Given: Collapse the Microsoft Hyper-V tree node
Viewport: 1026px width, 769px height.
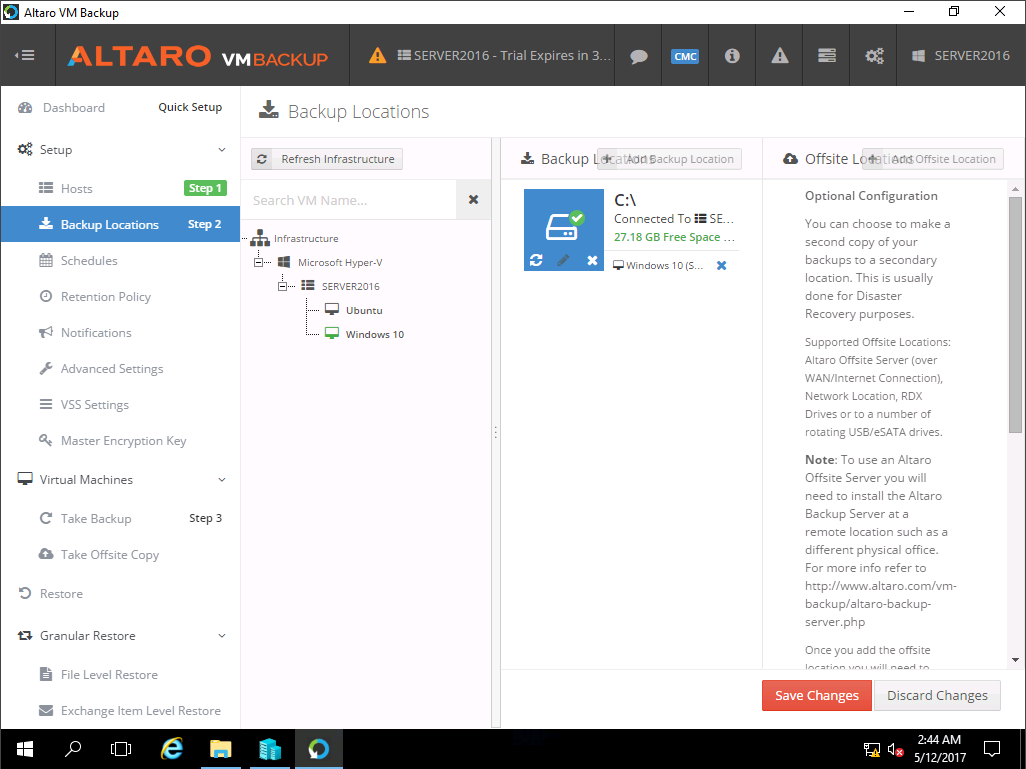Looking at the screenshot, I should pyautogui.click(x=258, y=262).
